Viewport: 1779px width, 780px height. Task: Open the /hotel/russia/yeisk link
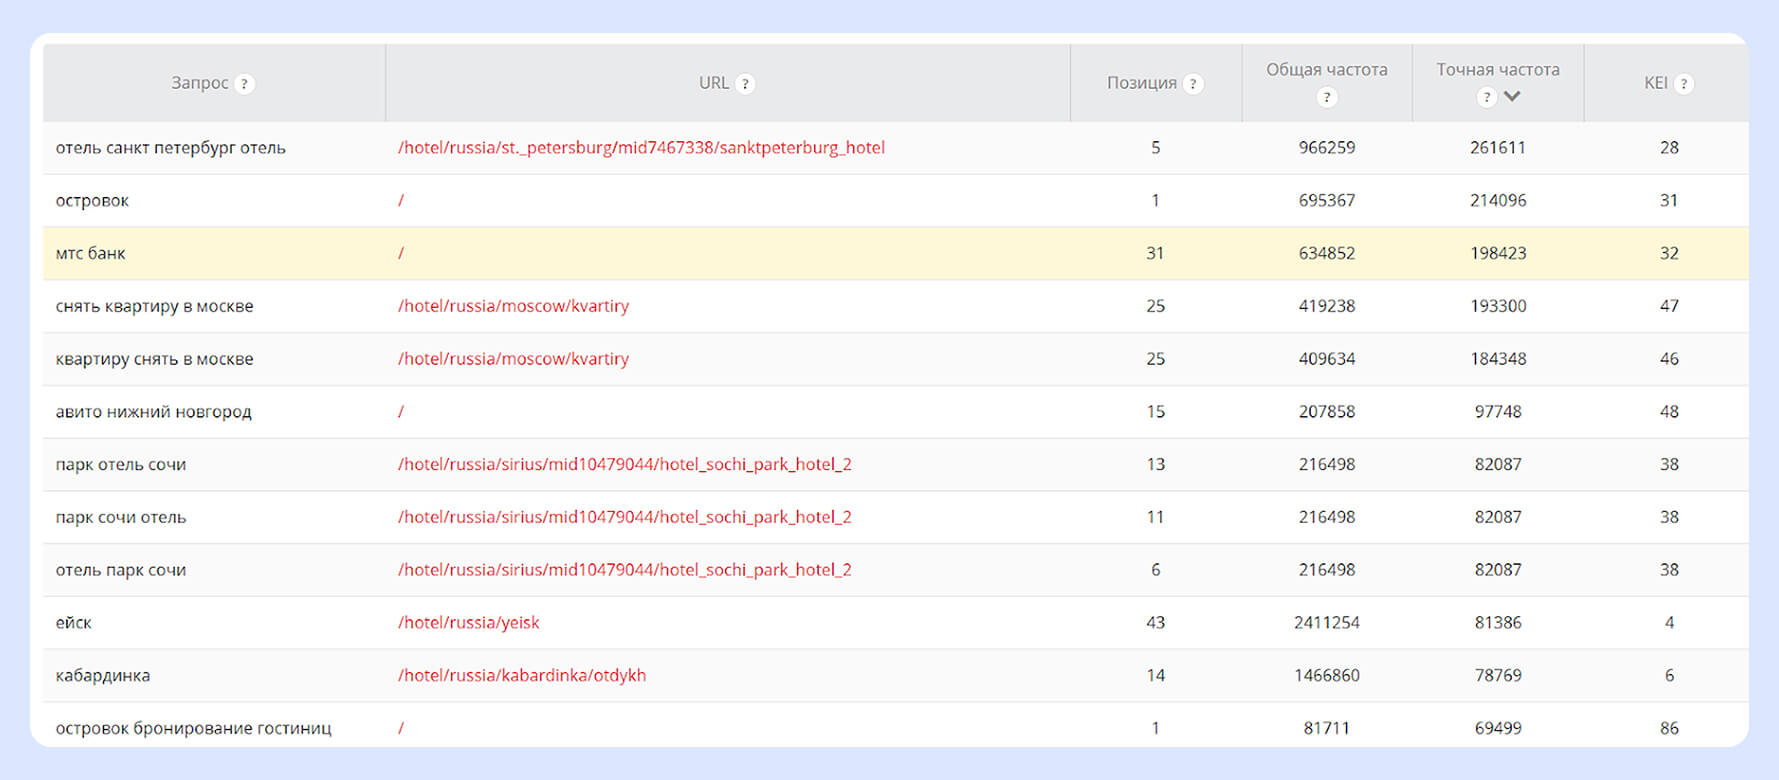pyautogui.click(x=468, y=623)
